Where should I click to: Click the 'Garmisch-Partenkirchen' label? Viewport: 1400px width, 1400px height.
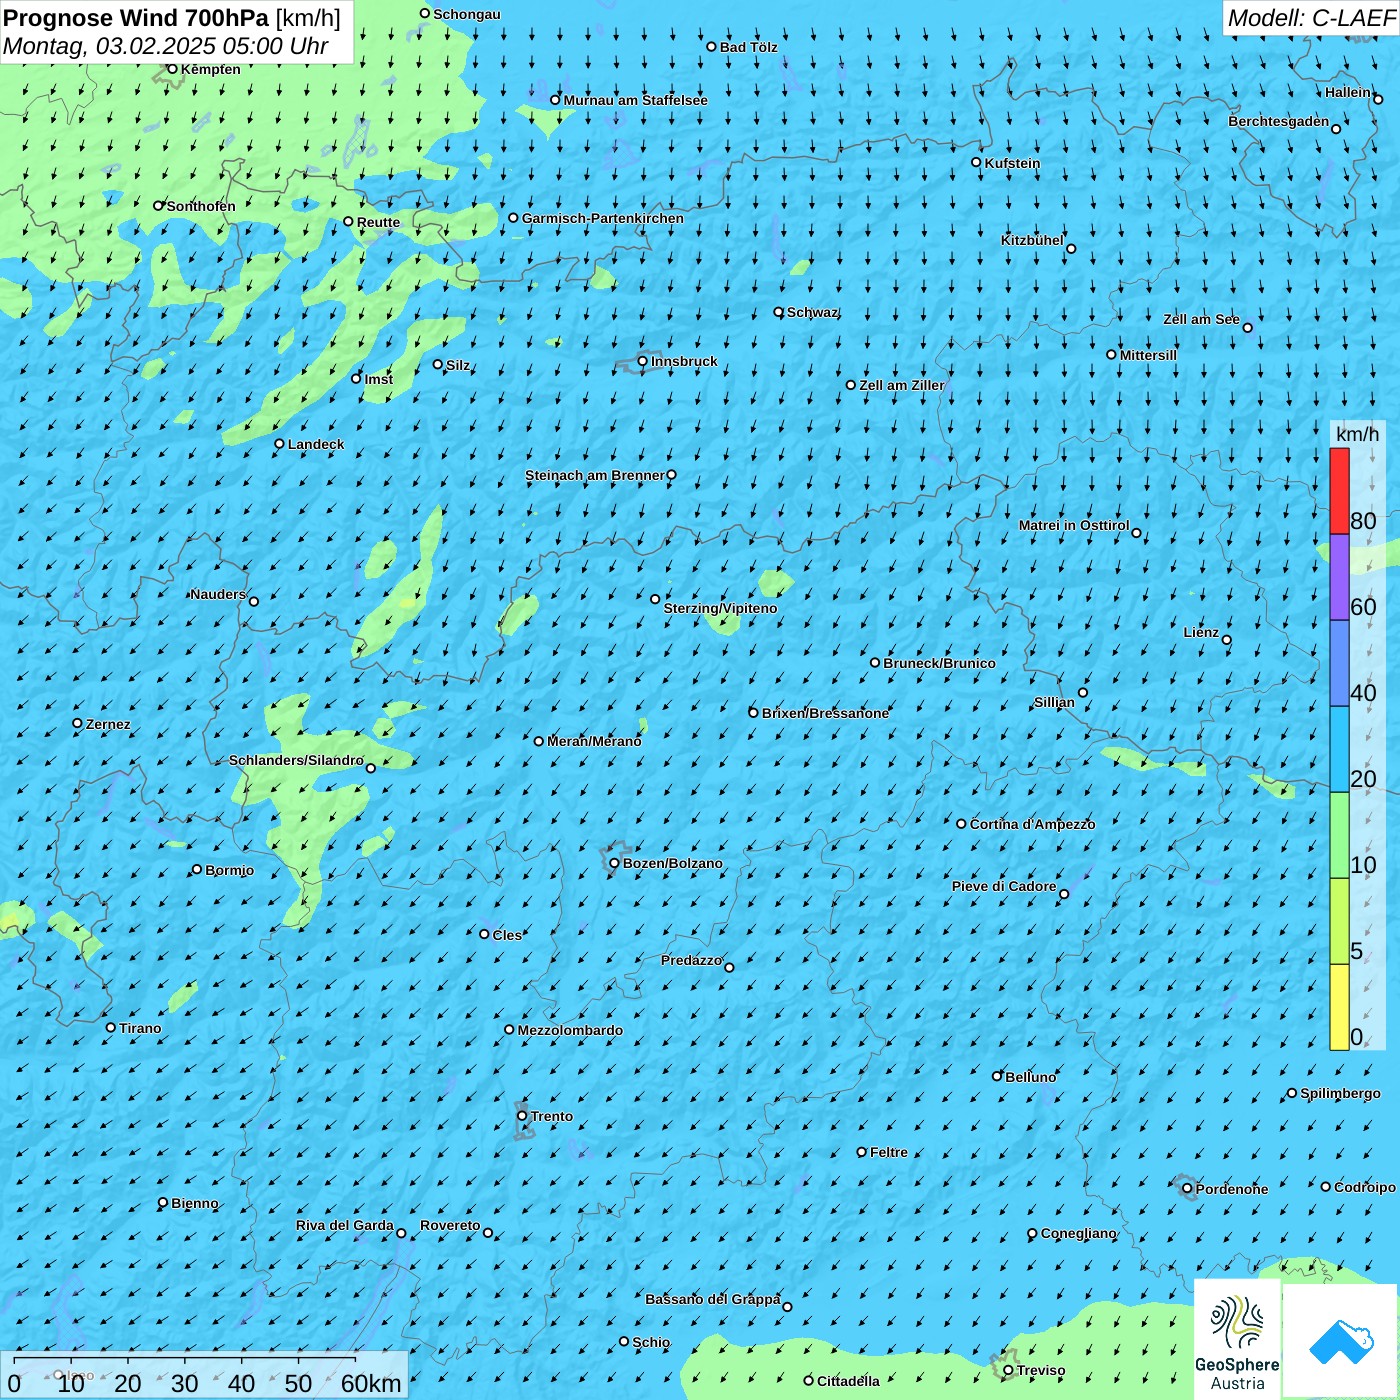pos(603,218)
